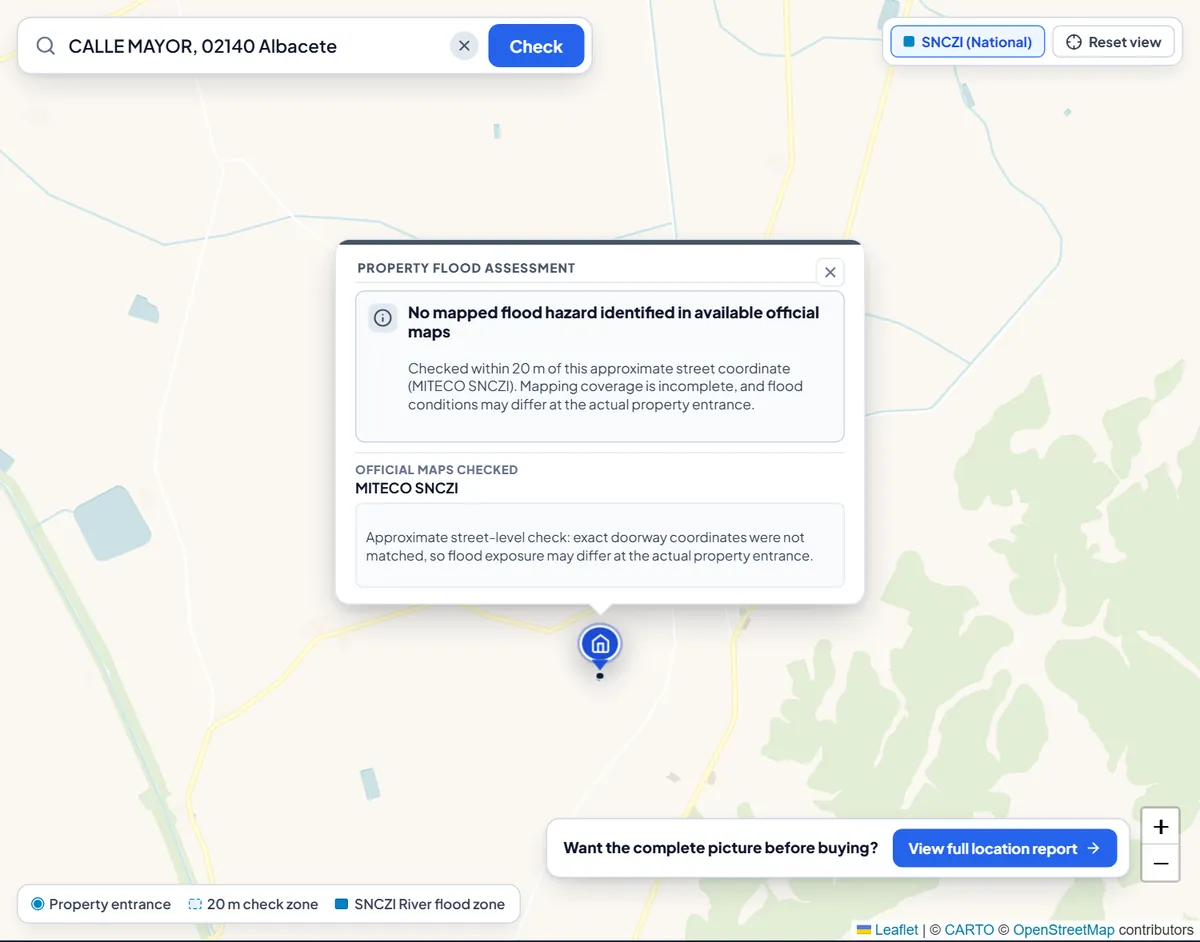Image resolution: width=1200 pixels, height=942 pixels.
Task: Clear the address search field
Action: [x=464, y=46]
